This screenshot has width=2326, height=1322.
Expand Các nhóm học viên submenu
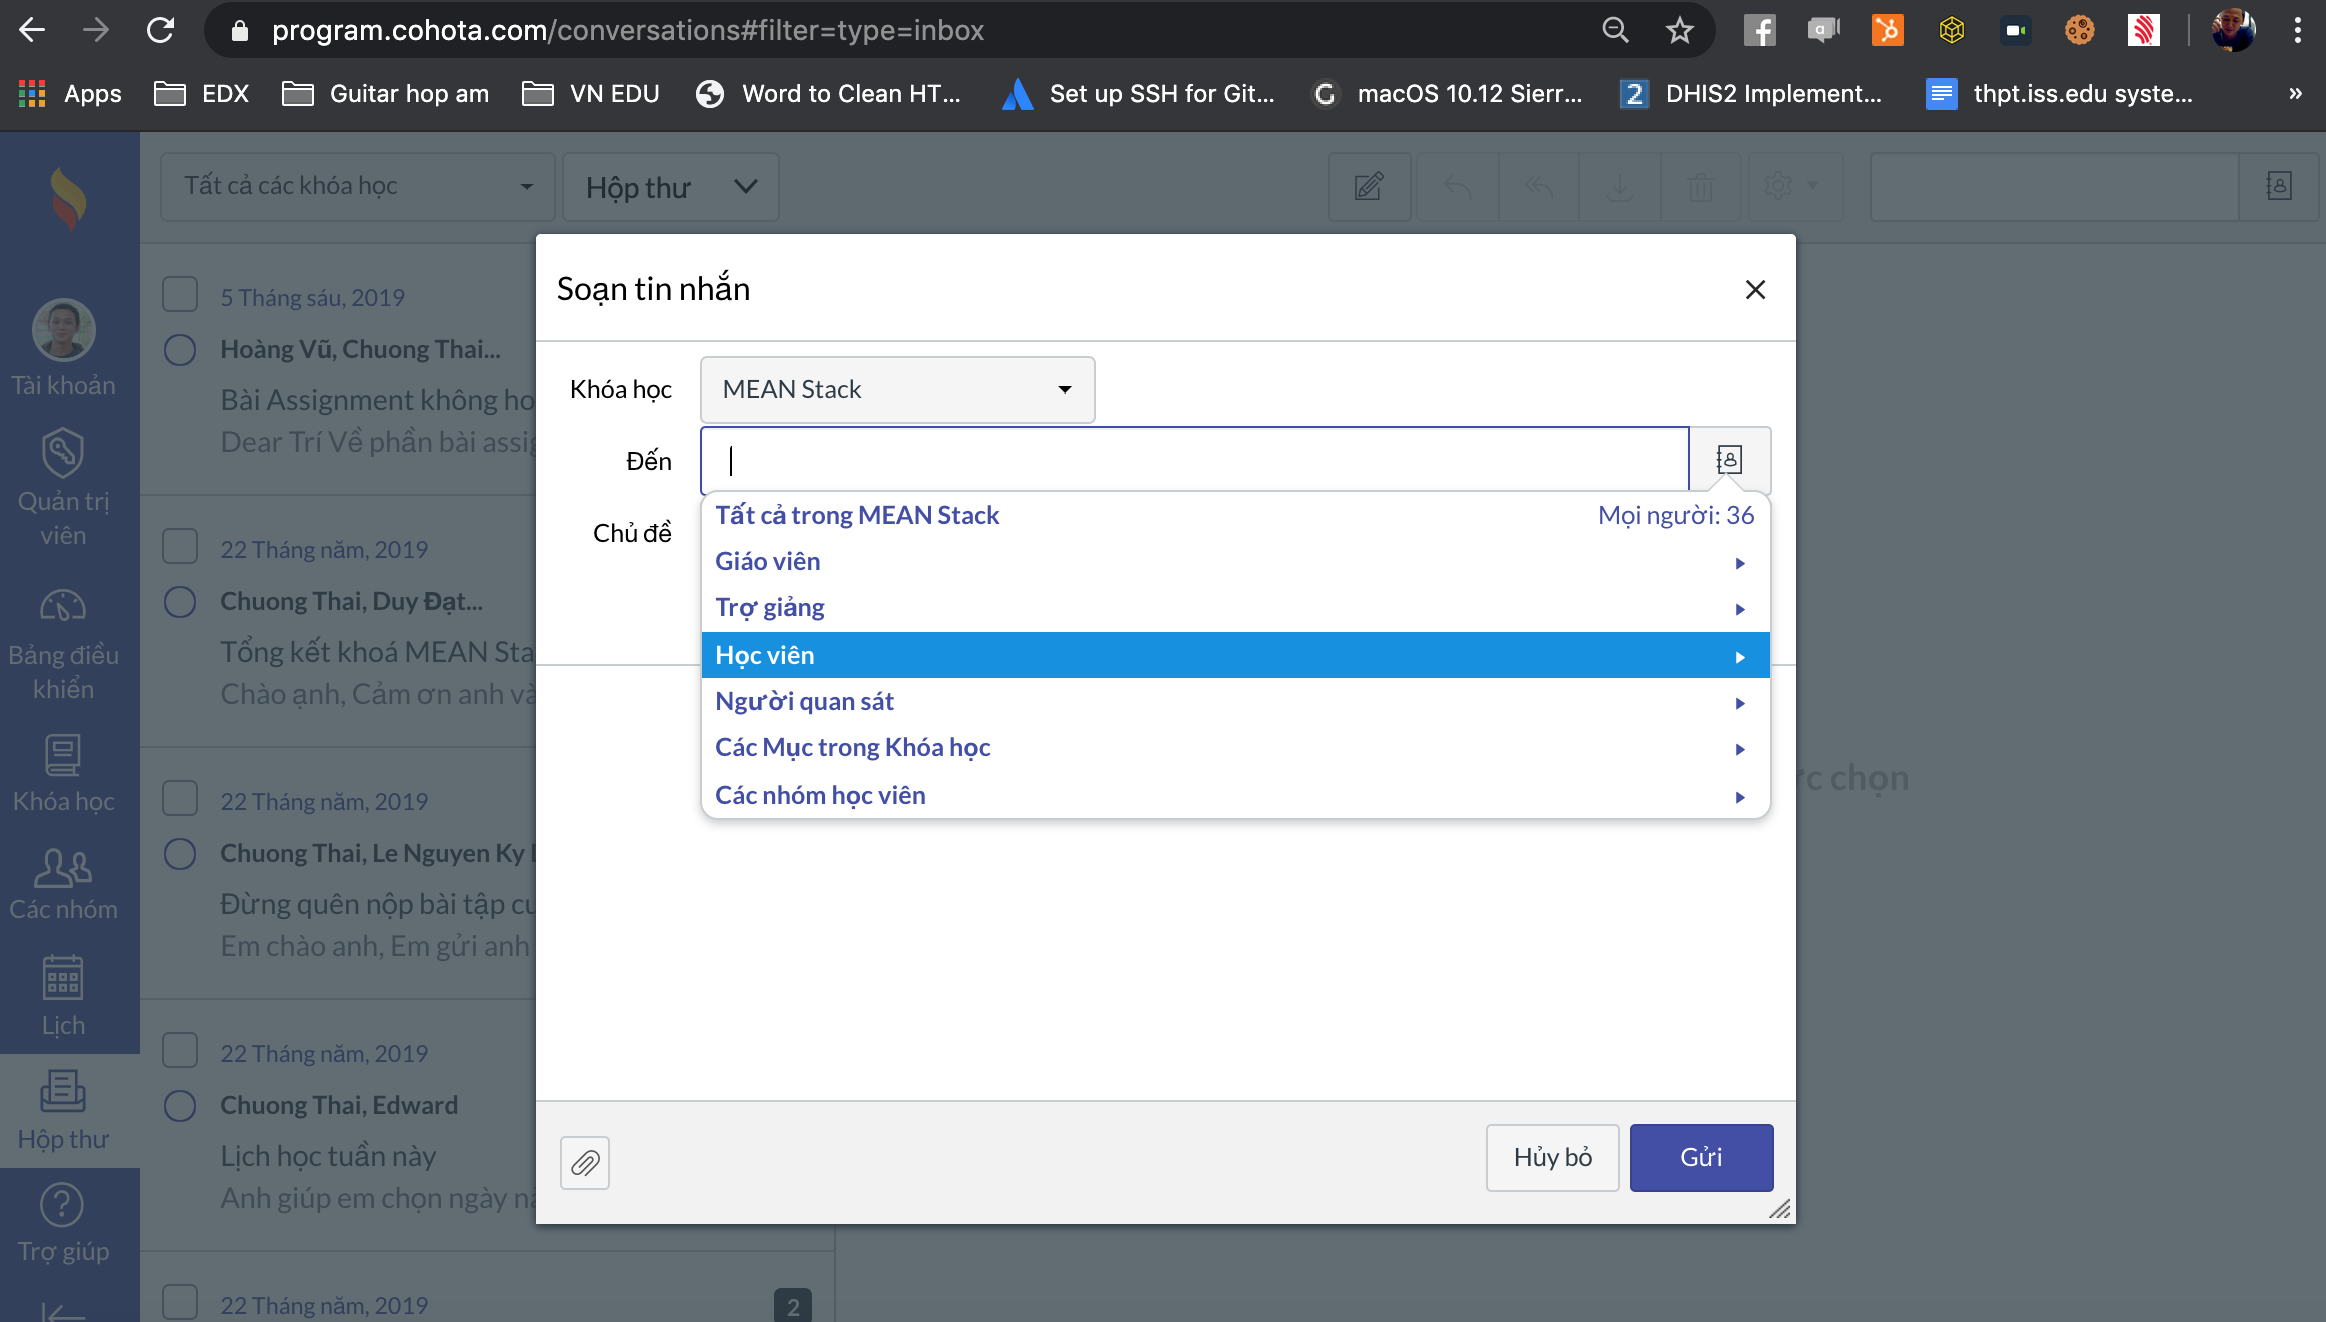pos(1236,796)
